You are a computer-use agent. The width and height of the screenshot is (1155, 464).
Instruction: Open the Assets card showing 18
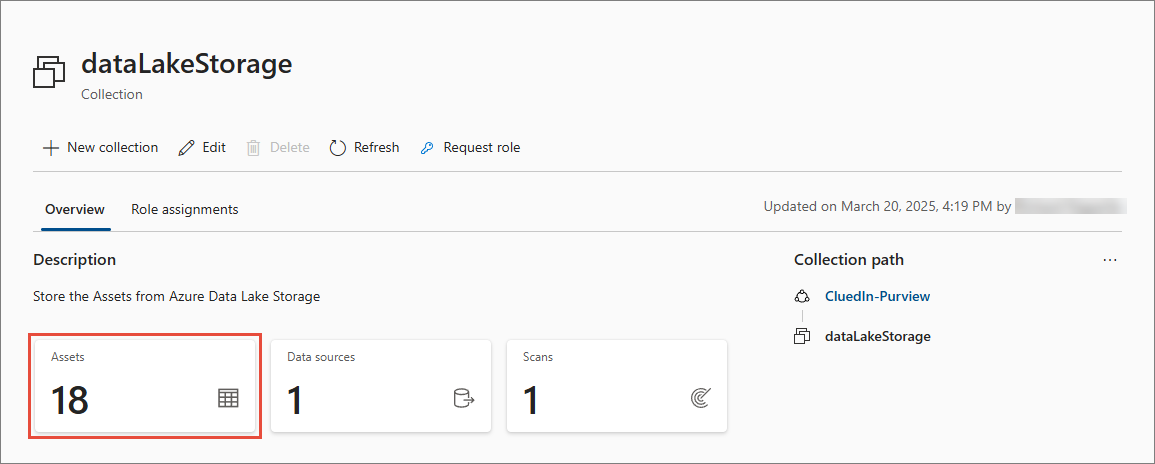point(145,386)
